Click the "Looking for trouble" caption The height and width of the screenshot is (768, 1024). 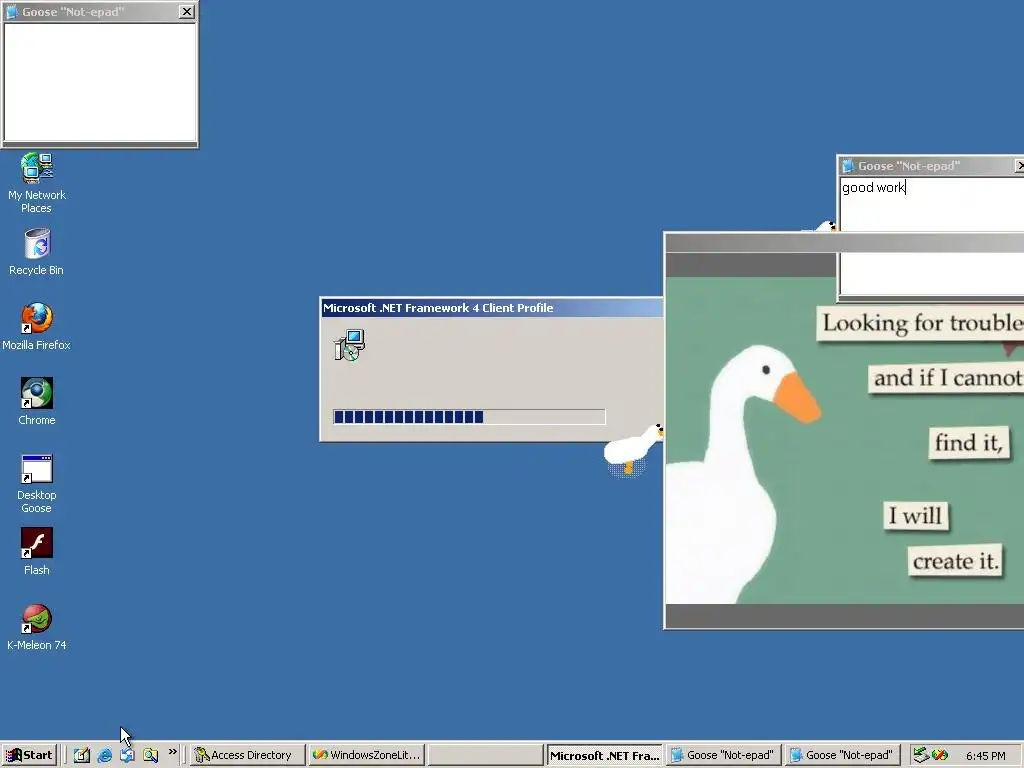(x=920, y=323)
